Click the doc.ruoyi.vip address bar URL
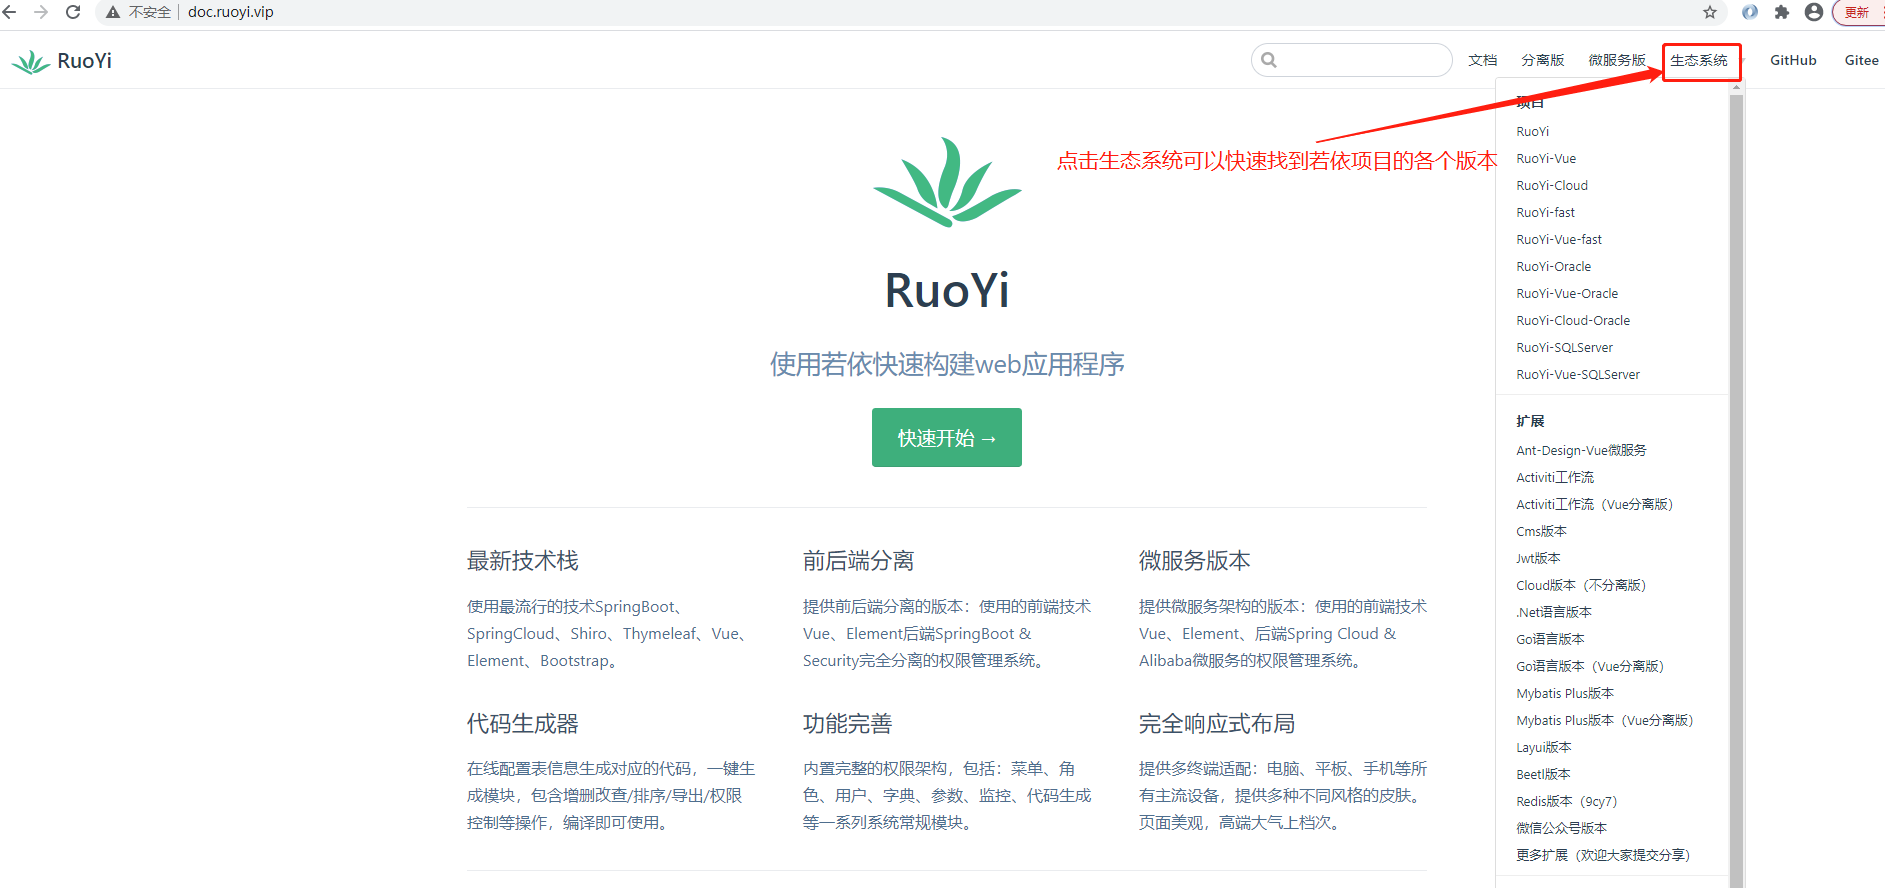The image size is (1885, 888). tap(231, 12)
